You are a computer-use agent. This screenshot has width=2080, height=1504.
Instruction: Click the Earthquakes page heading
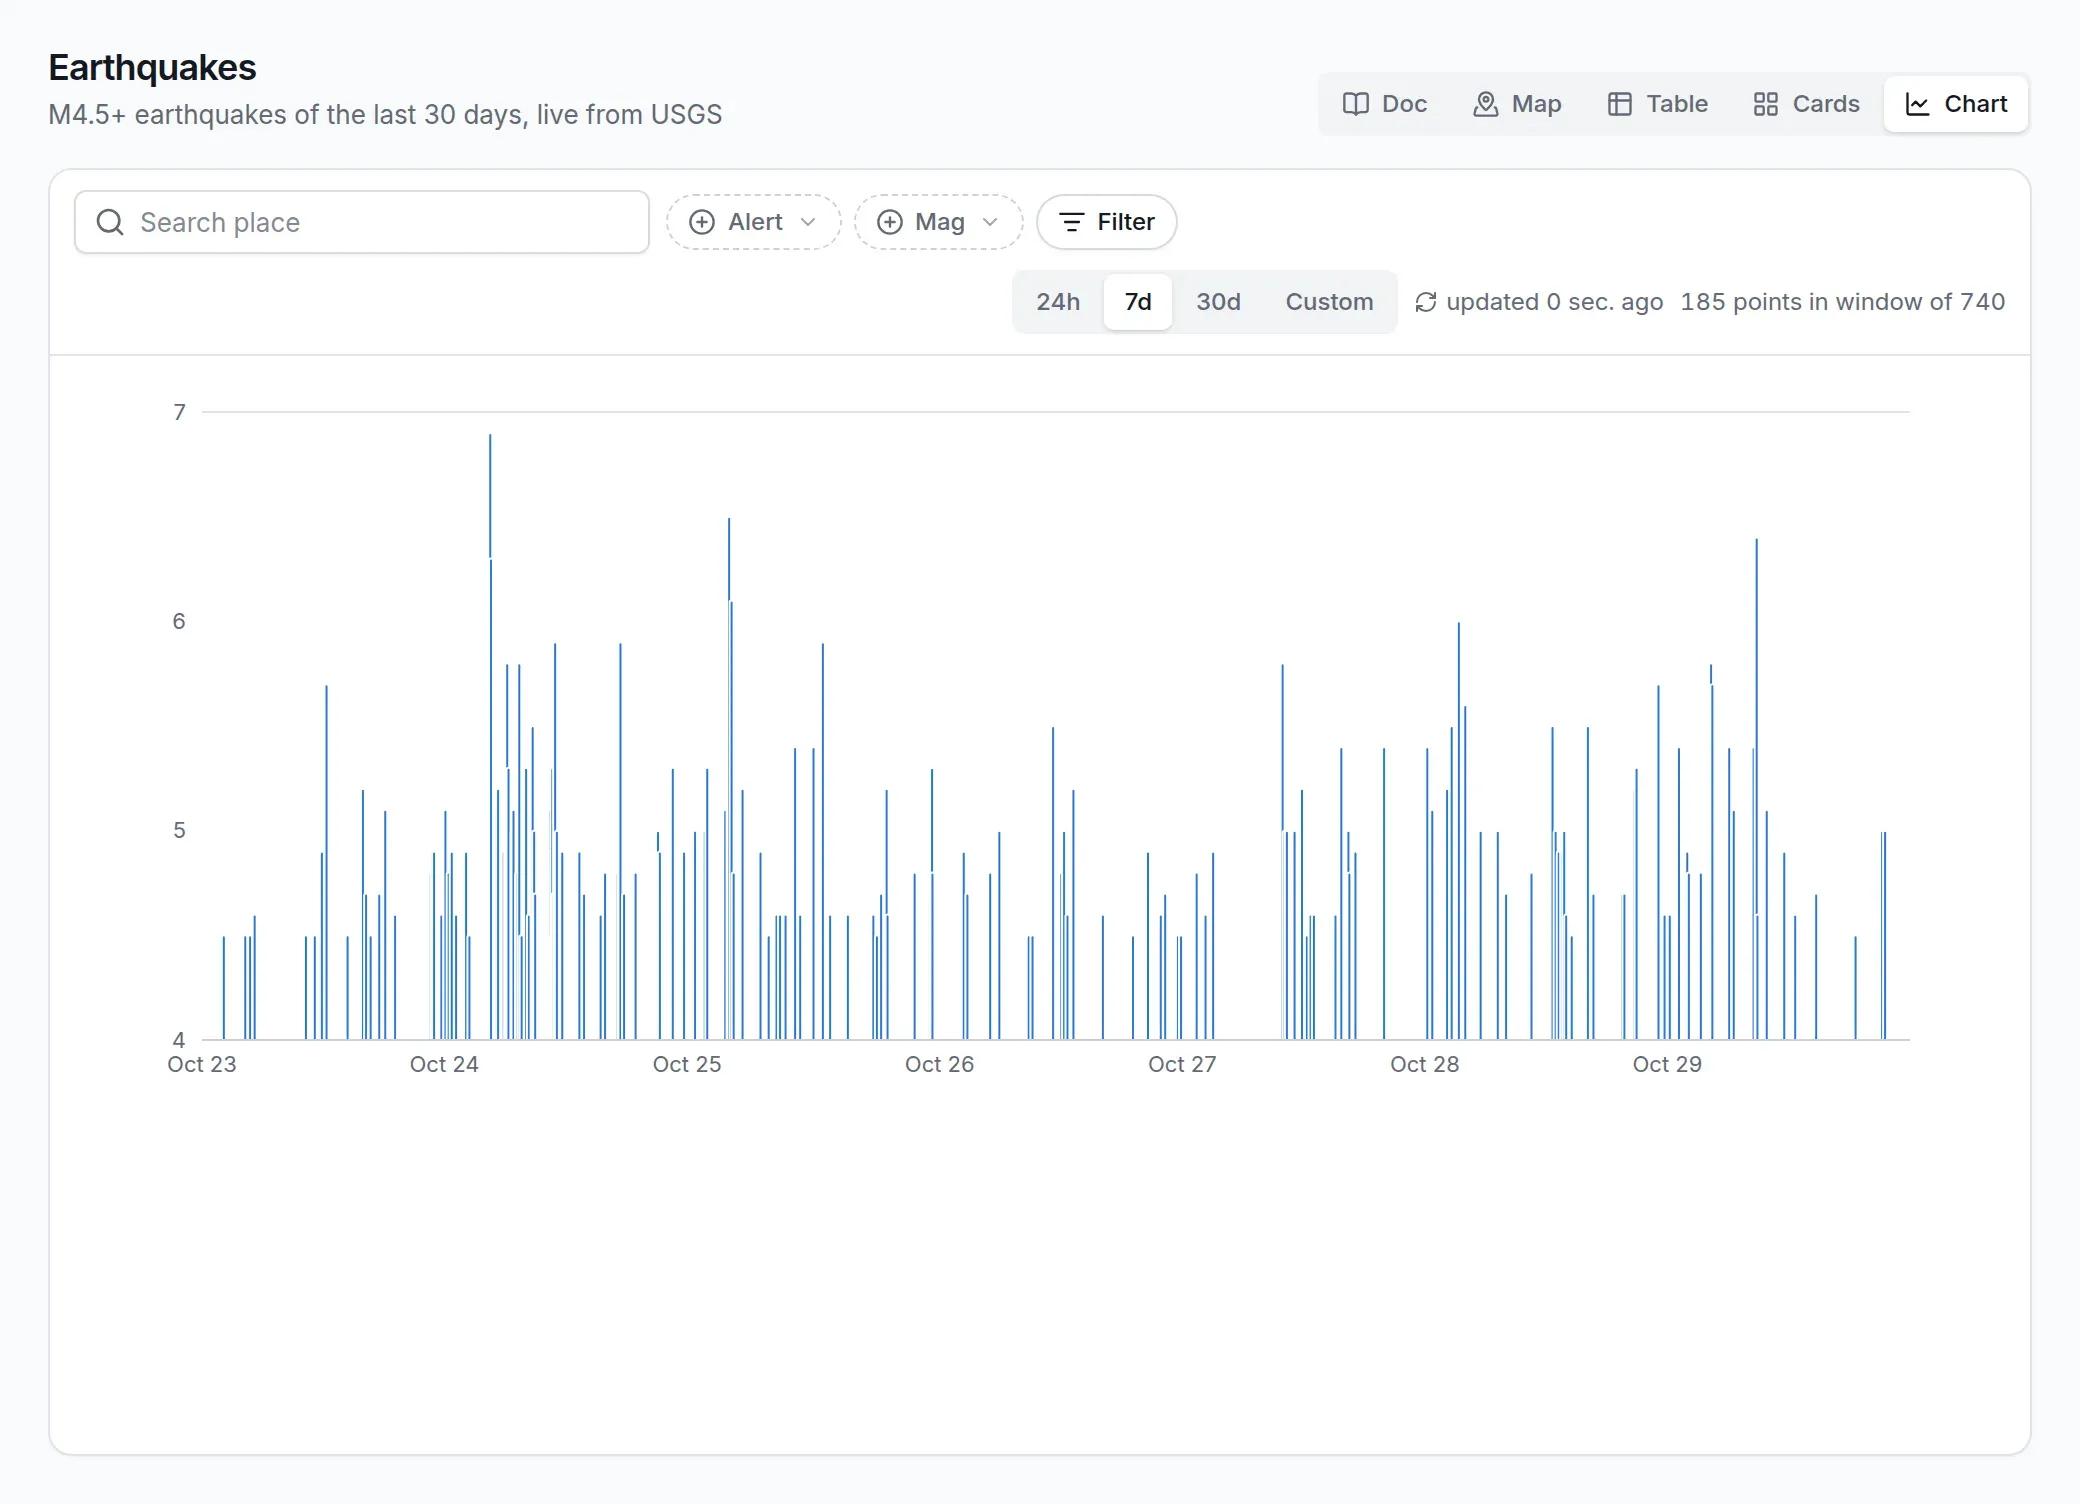click(x=153, y=68)
